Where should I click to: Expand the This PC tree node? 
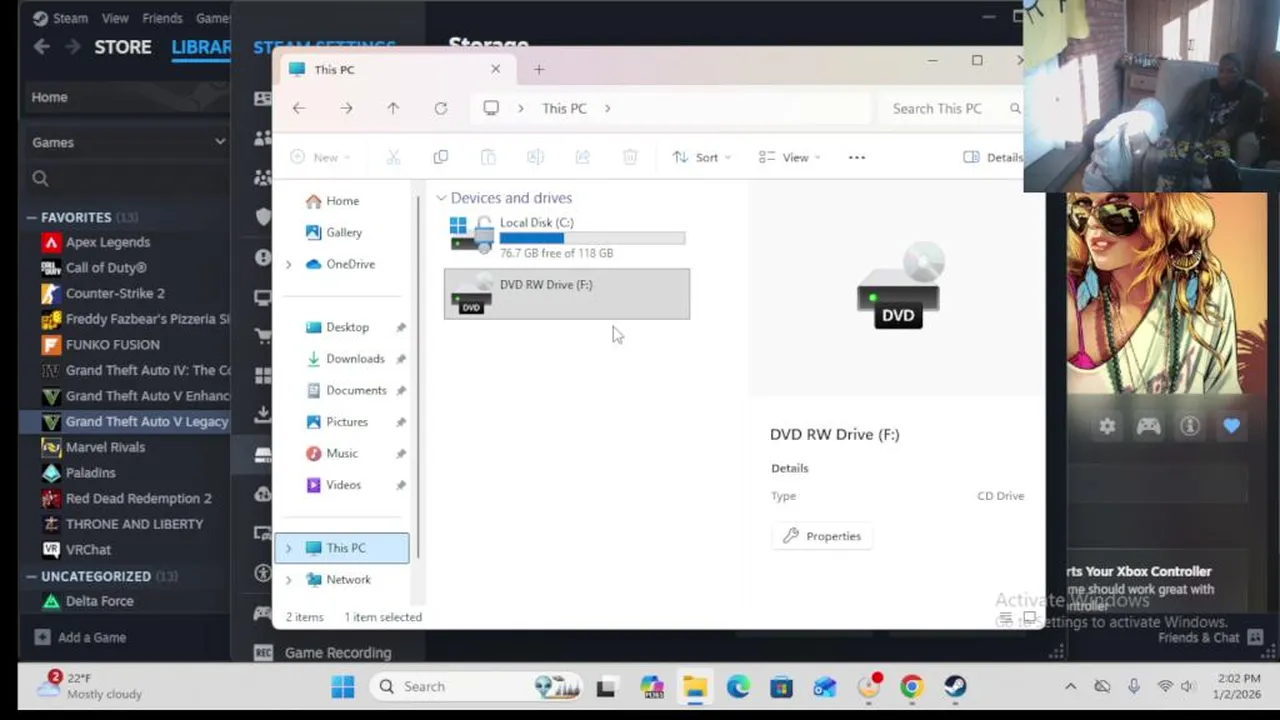(x=289, y=548)
